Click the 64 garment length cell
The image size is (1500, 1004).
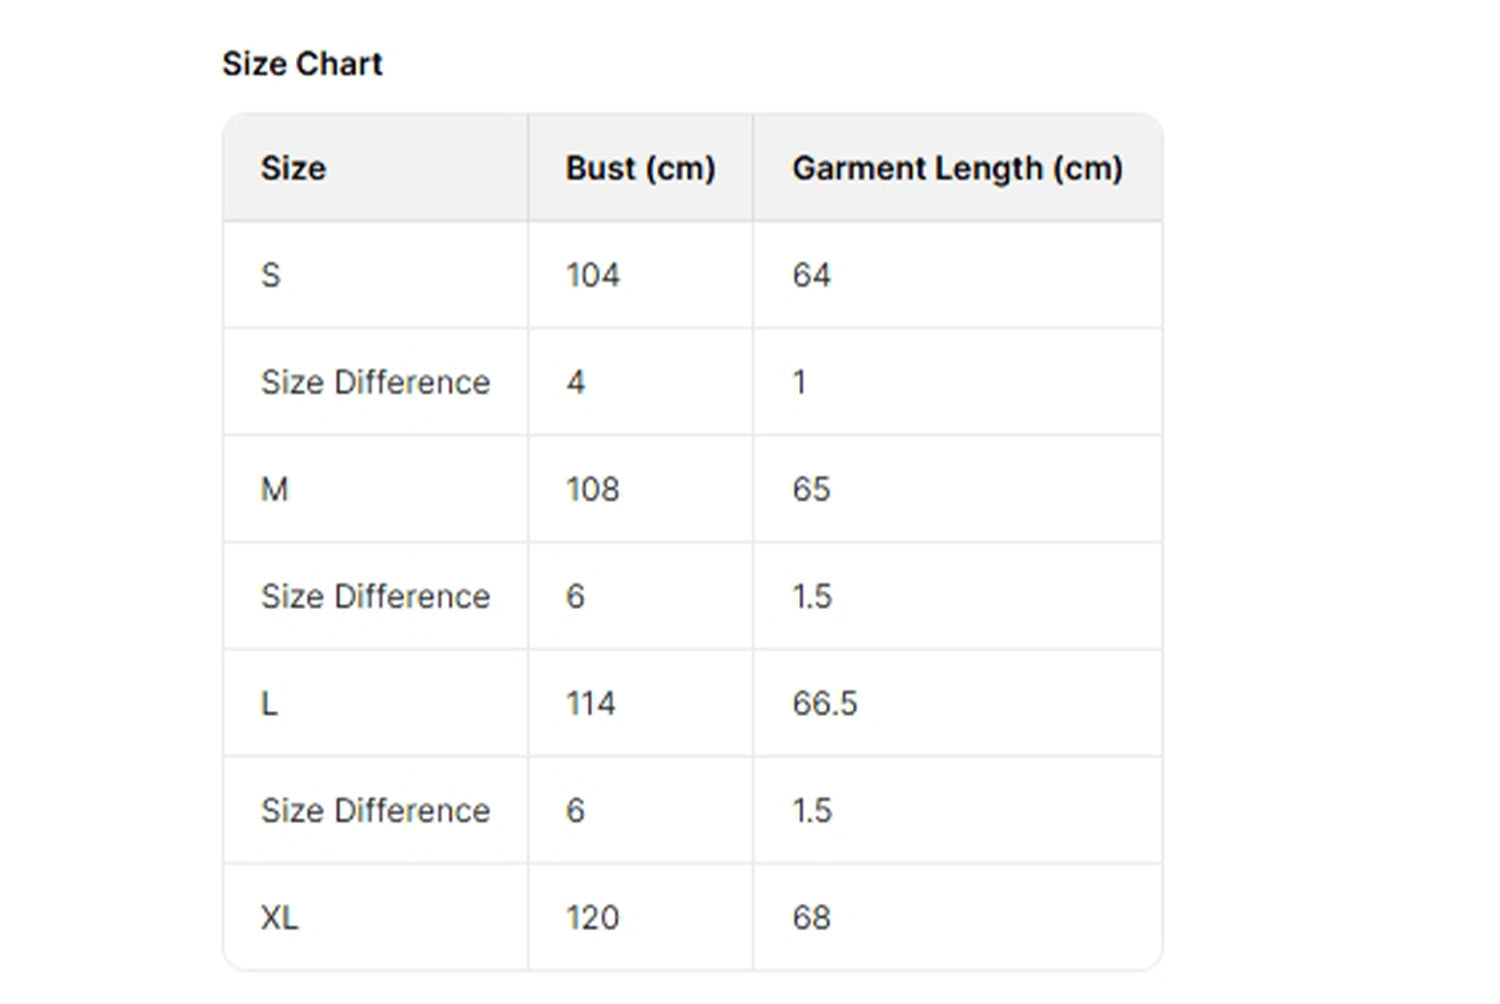click(811, 275)
